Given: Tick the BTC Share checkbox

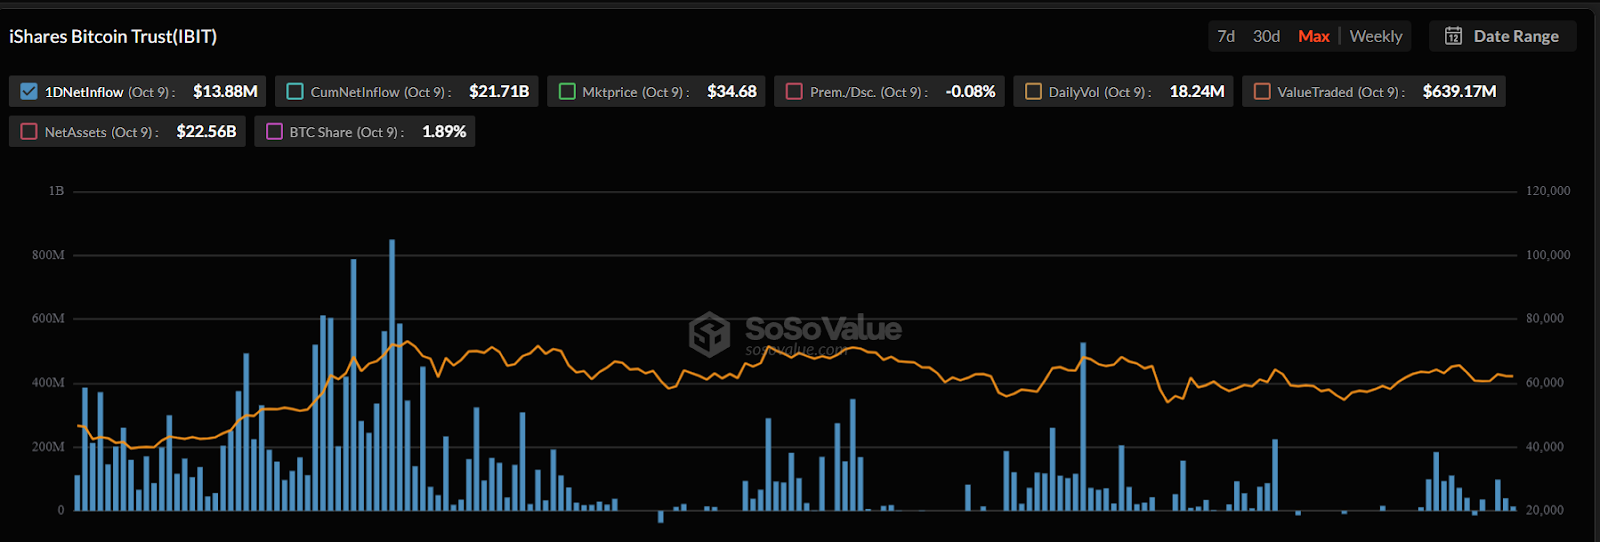Looking at the screenshot, I should click(x=274, y=131).
